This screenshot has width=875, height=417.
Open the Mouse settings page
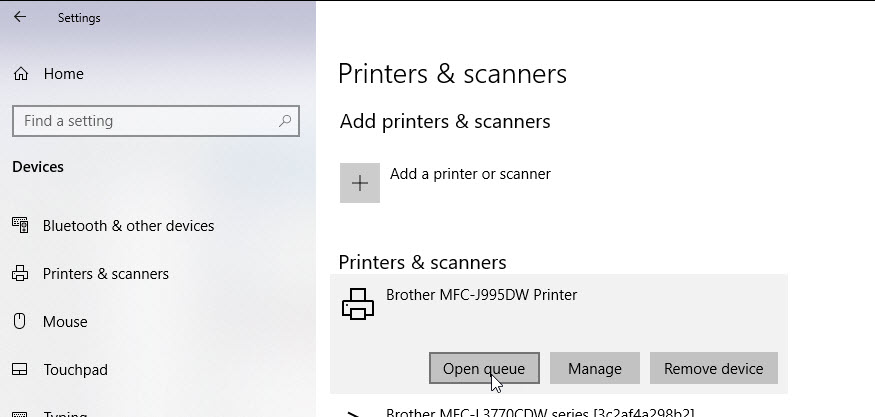tap(65, 322)
